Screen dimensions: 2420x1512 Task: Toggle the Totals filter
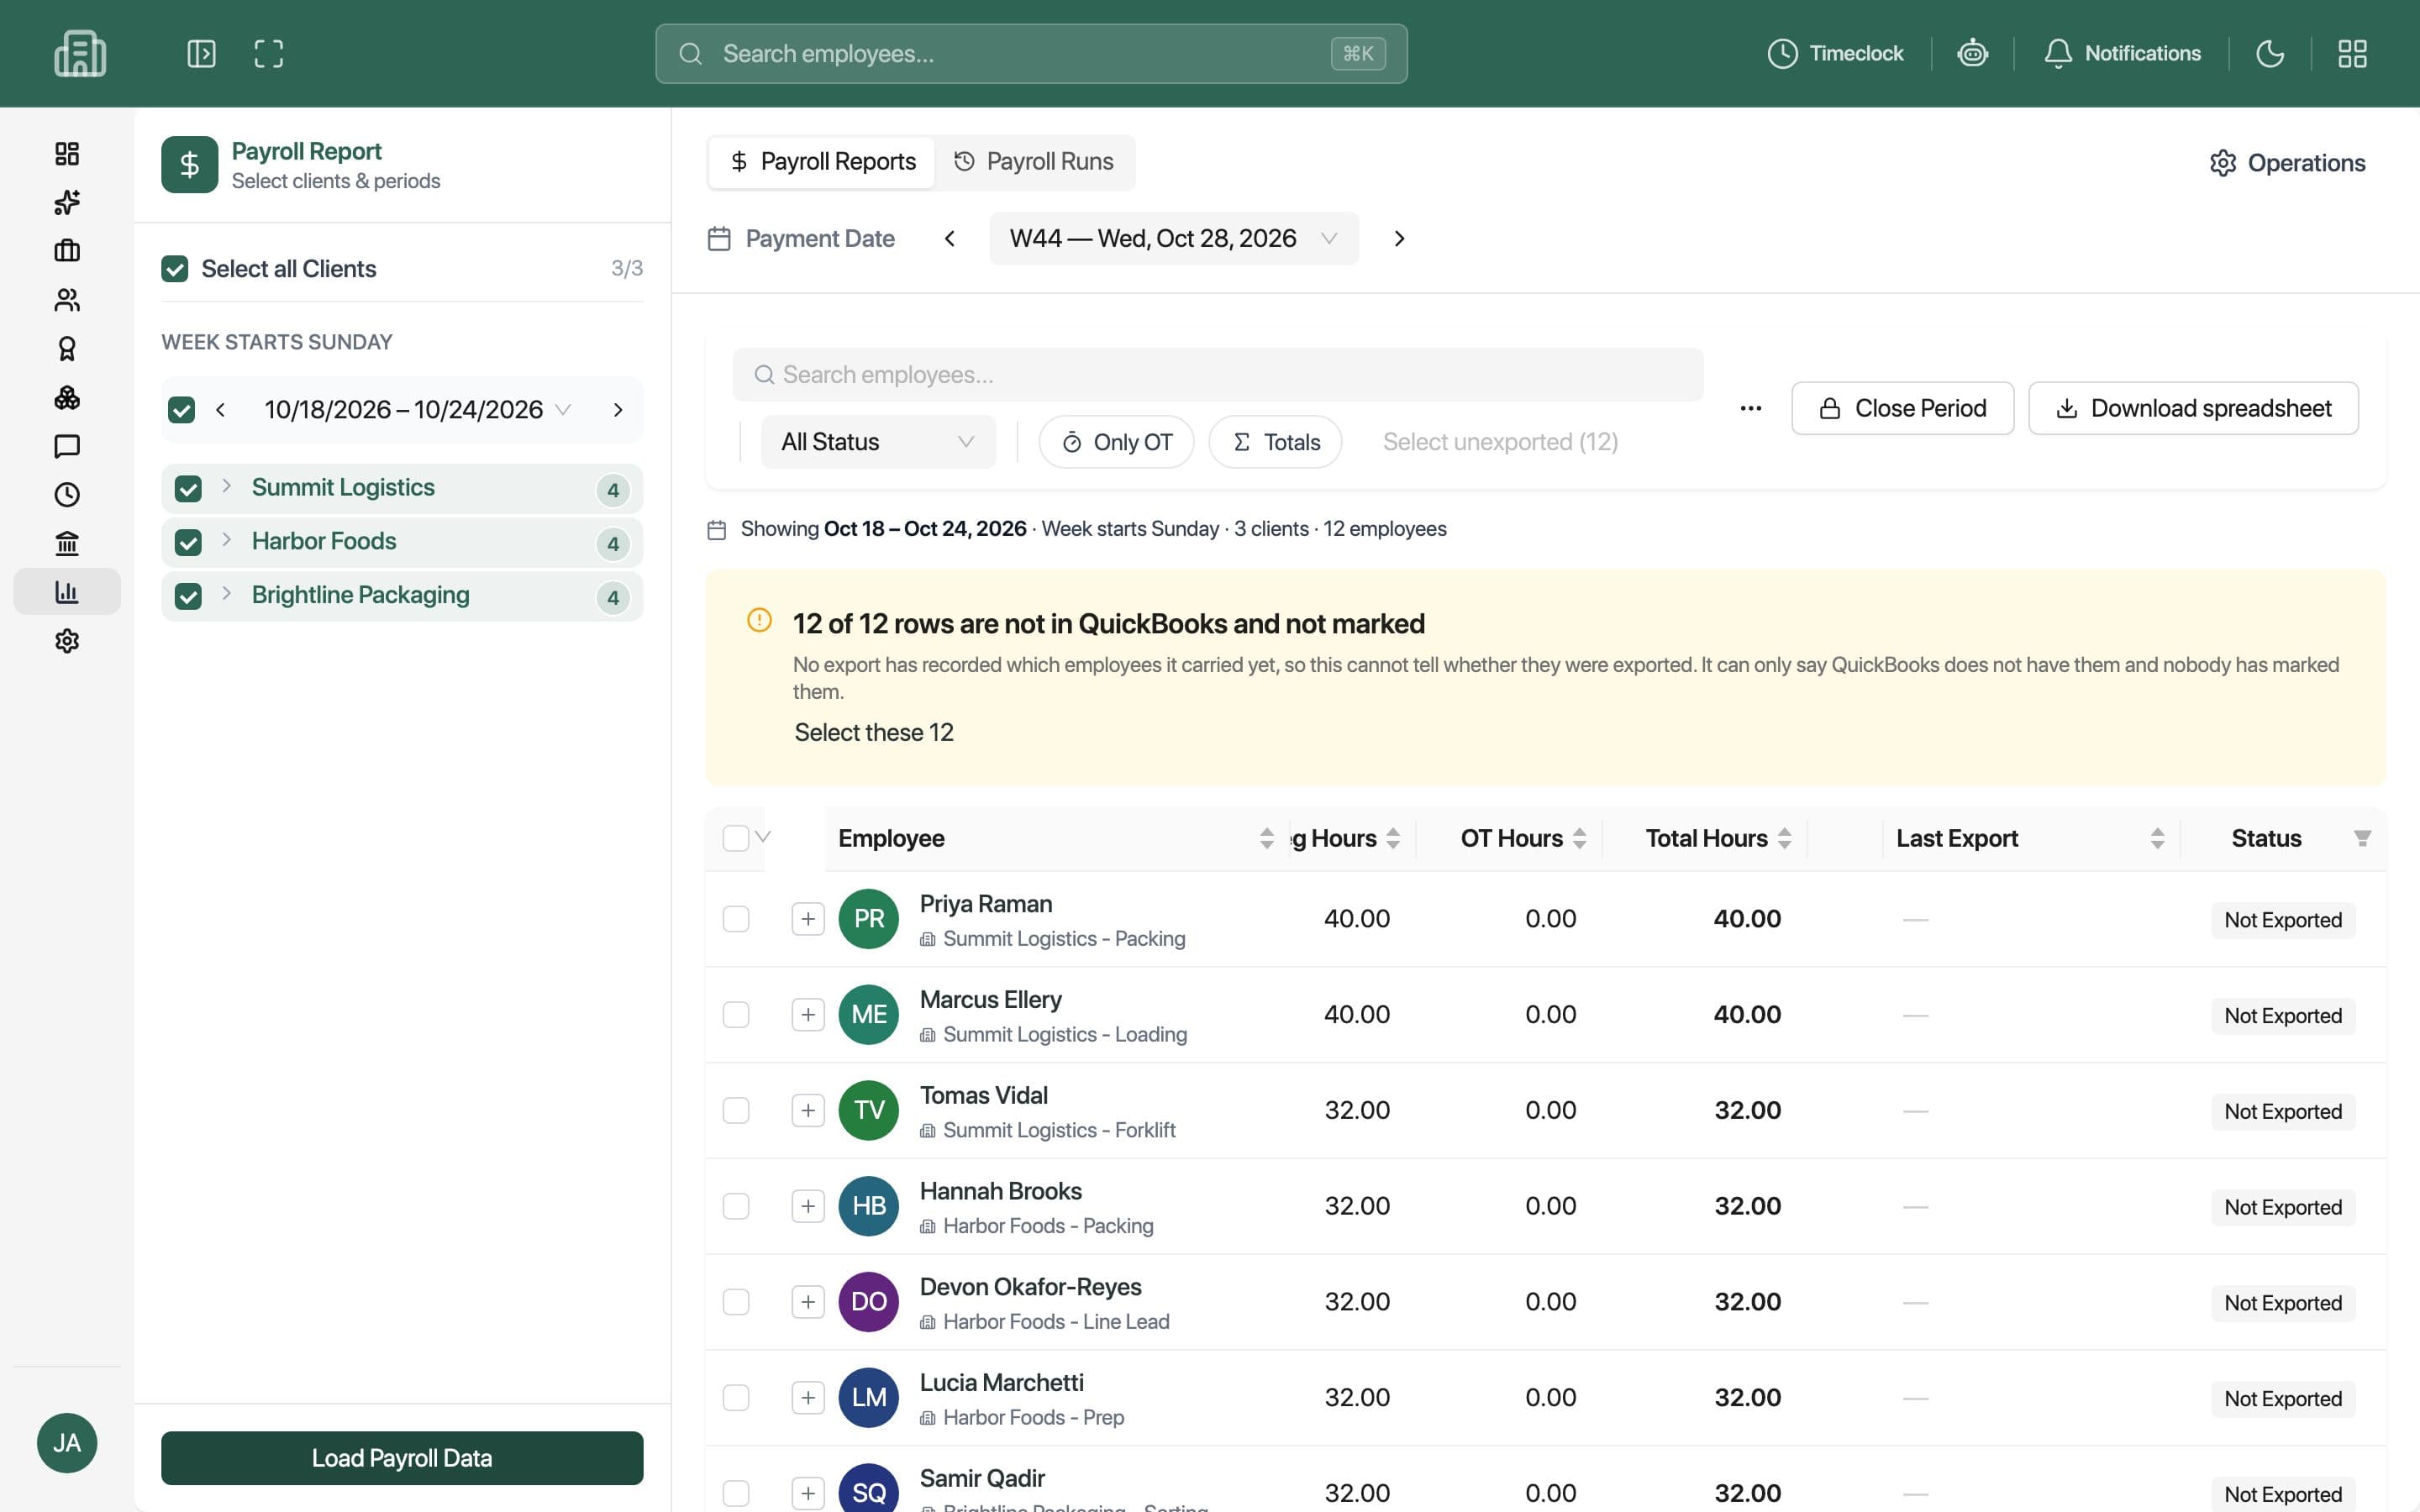pyautogui.click(x=1276, y=442)
